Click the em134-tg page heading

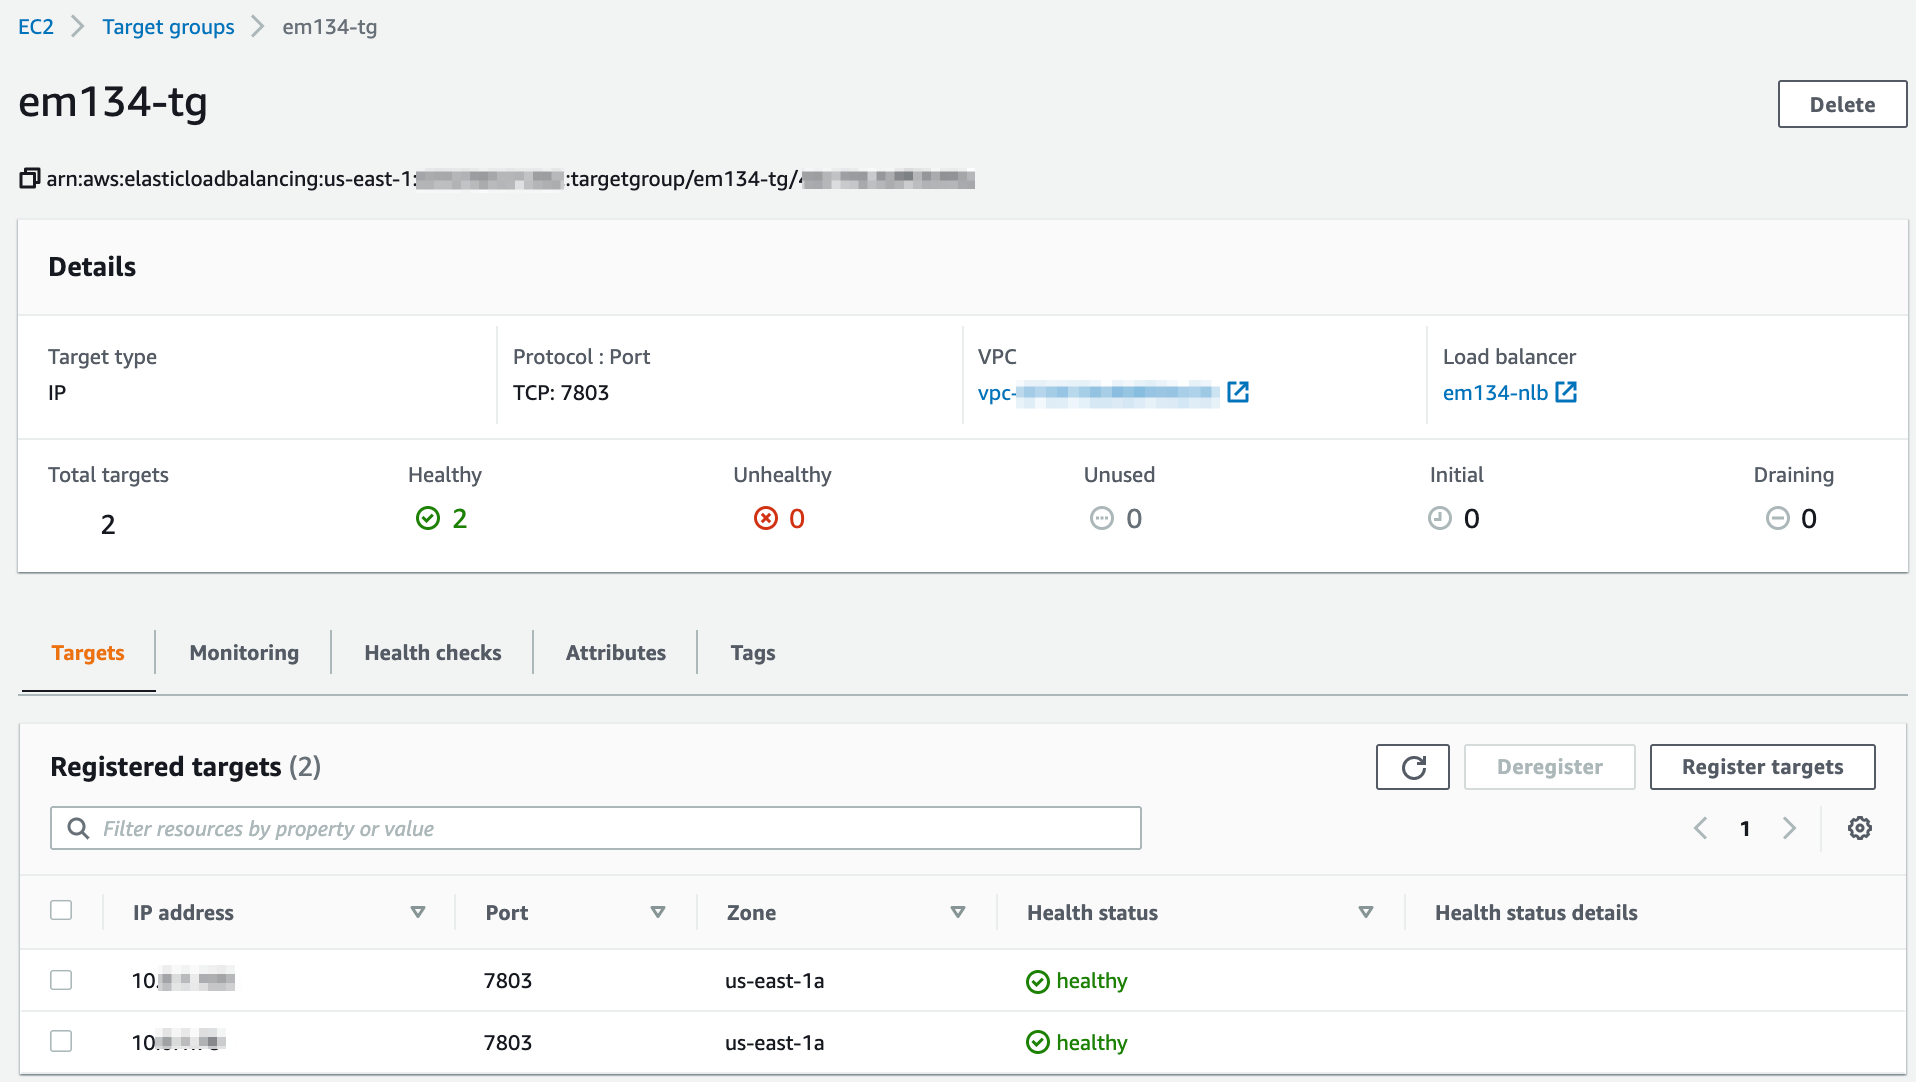(113, 102)
